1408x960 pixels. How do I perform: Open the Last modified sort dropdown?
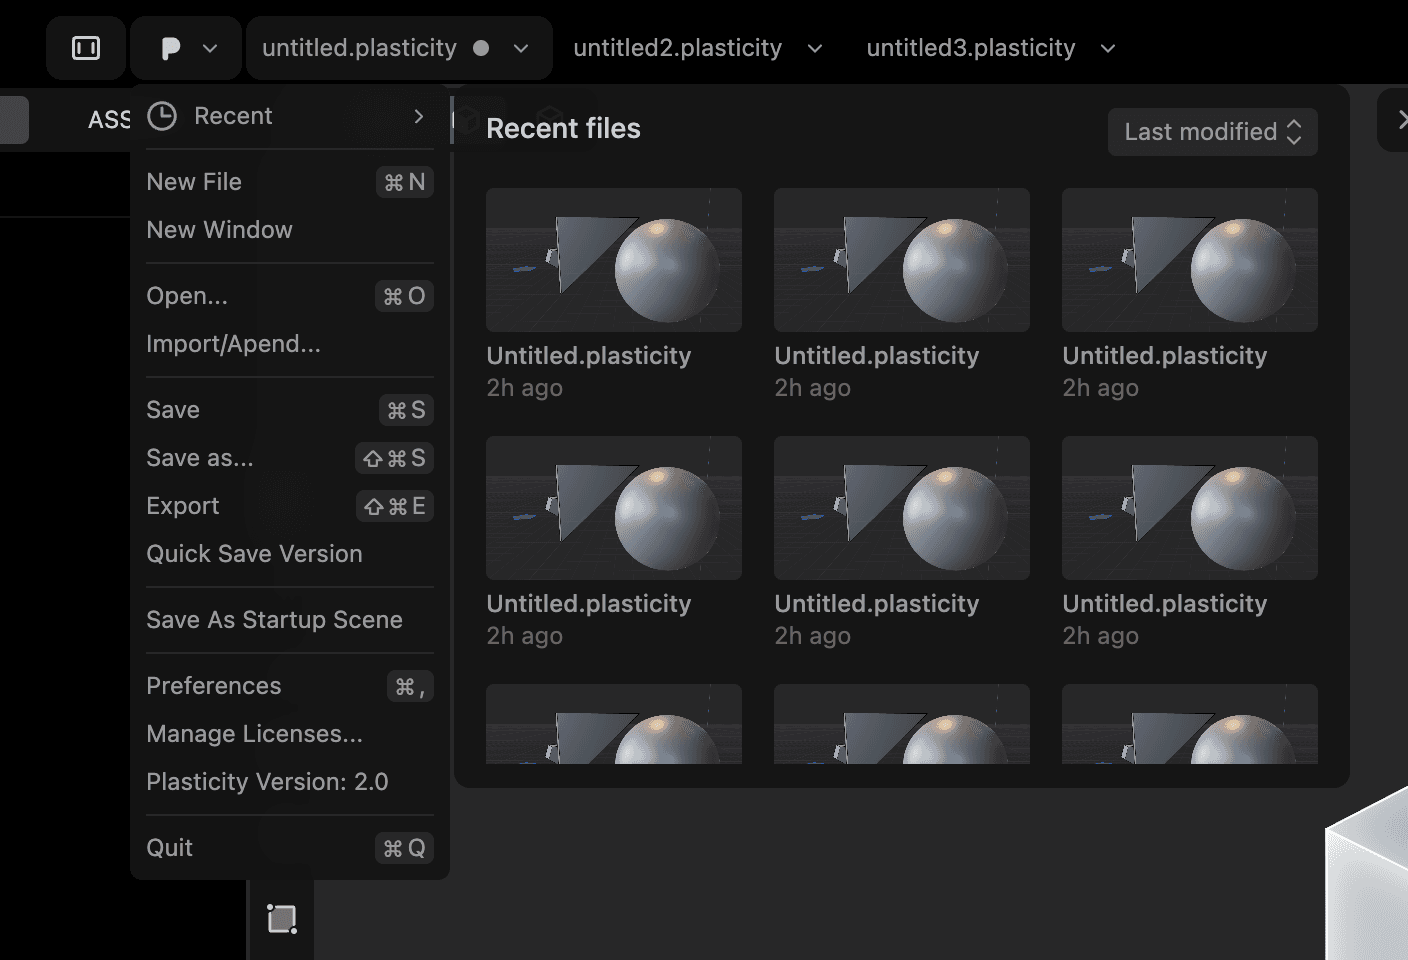(1212, 132)
